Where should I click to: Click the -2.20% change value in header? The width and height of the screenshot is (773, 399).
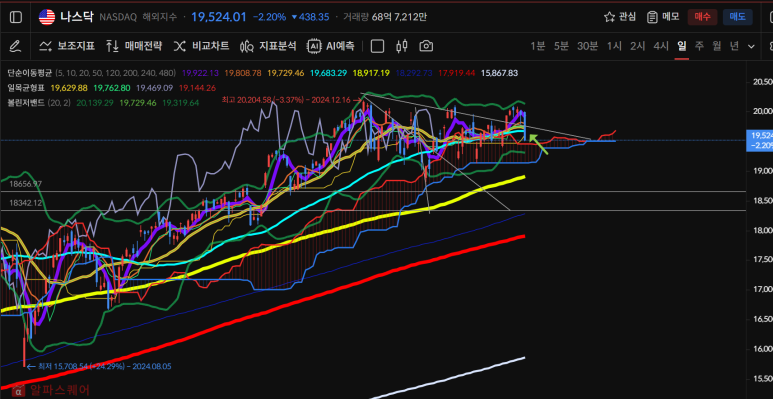pyautogui.click(x=270, y=17)
